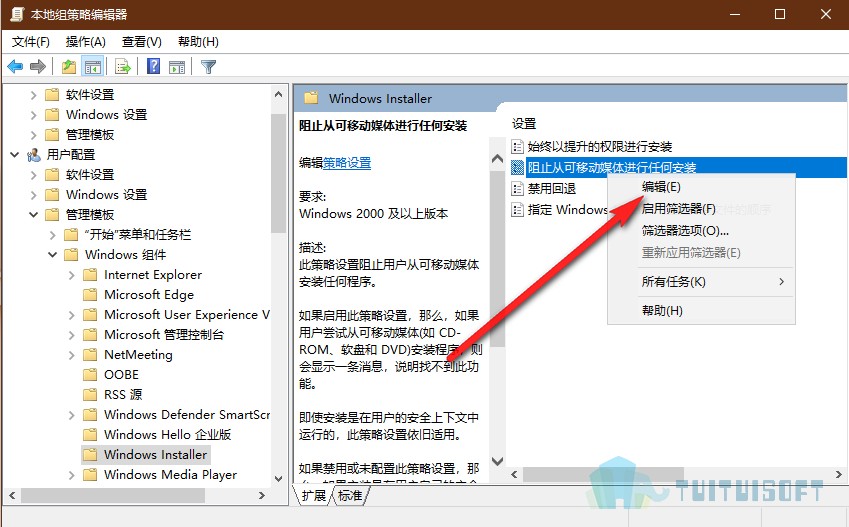The image size is (849, 527).
Task: Select the 阻止从可移动媒体进行任何安装 setting row
Action: (x=678, y=167)
